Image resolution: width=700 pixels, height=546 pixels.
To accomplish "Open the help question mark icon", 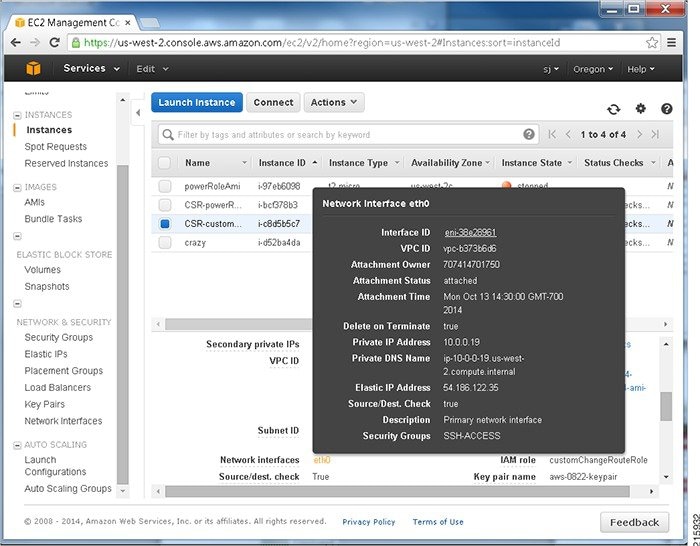I will pyautogui.click(x=667, y=108).
